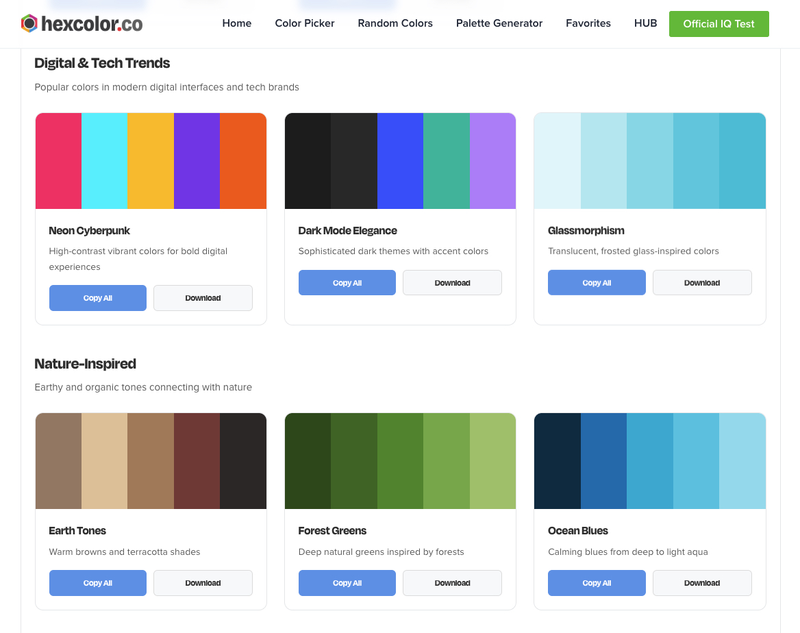
Task: Download the Neon Cyberpunk palette
Action: coord(203,298)
